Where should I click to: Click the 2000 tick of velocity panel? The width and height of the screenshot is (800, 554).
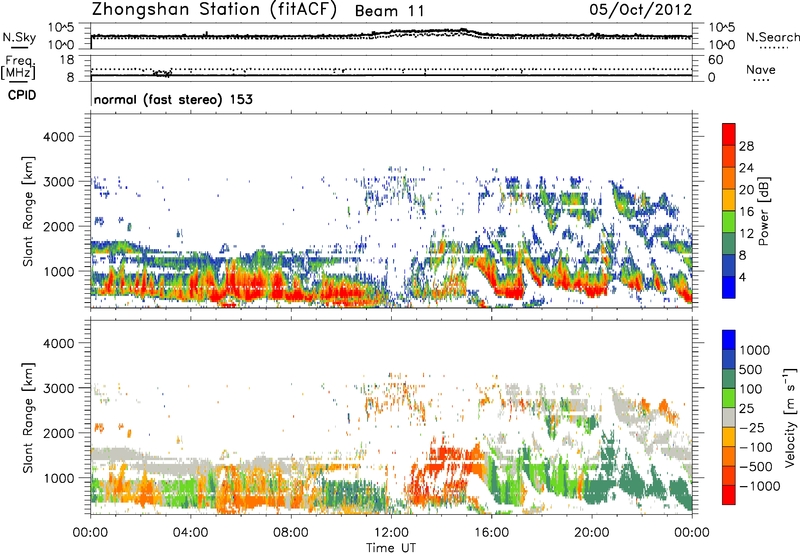[x=58, y=434]
